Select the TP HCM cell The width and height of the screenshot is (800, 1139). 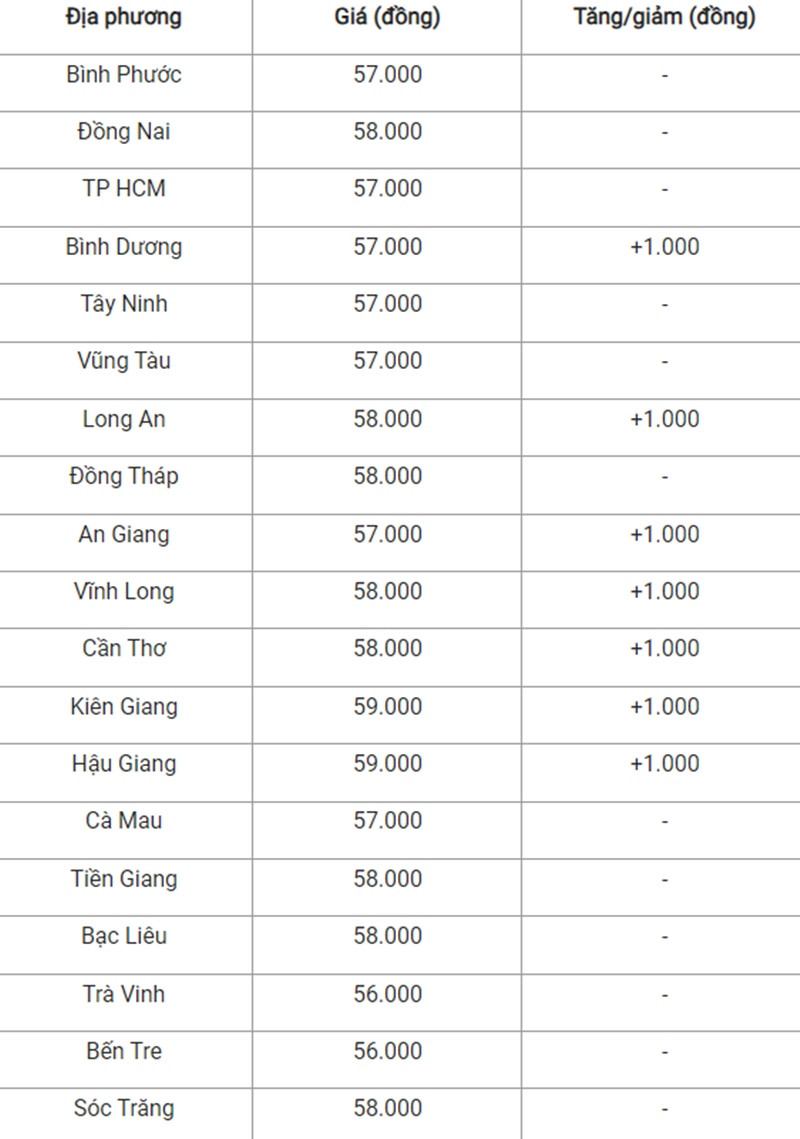coord(124,189)
